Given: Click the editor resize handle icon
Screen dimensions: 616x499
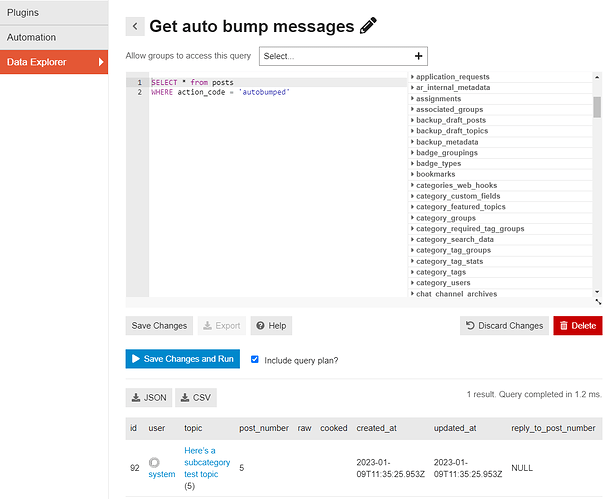Looking at the screenshot, I should tap(598, 302).
